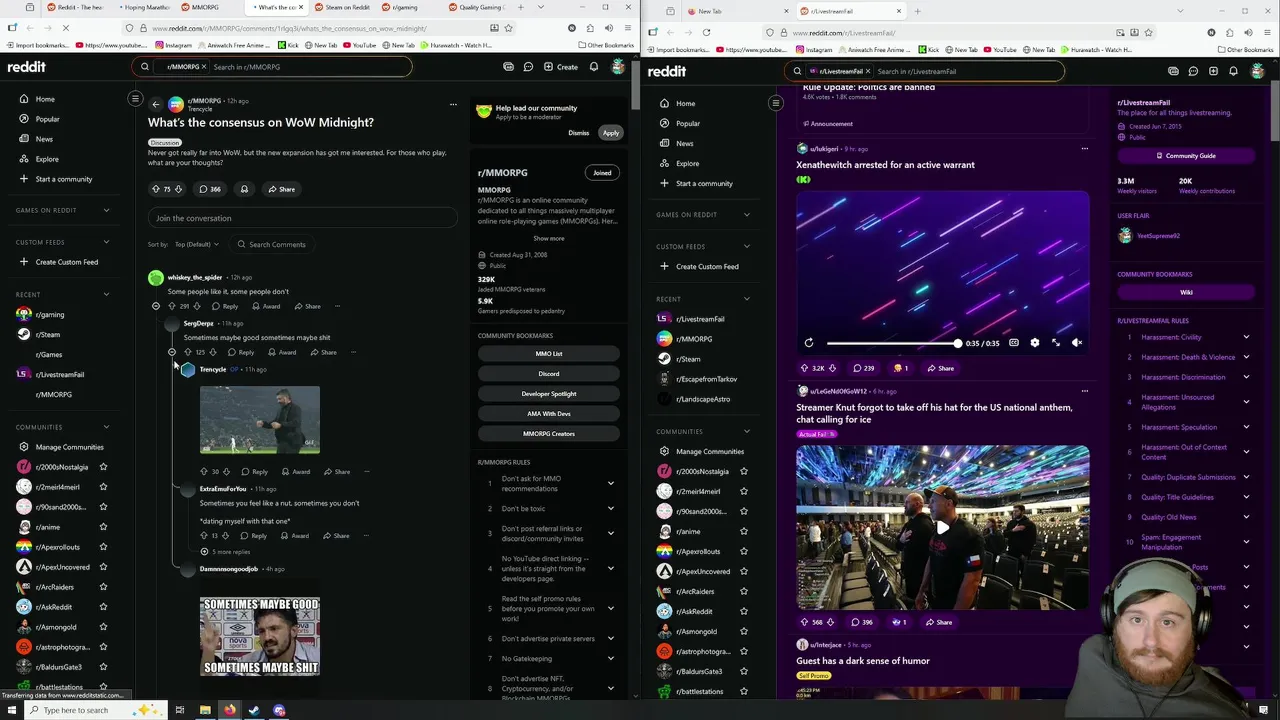Favorite r/2meirl4meirl in right window sidebar
This screenshot has height=720, width=1280.
point(743,491)
